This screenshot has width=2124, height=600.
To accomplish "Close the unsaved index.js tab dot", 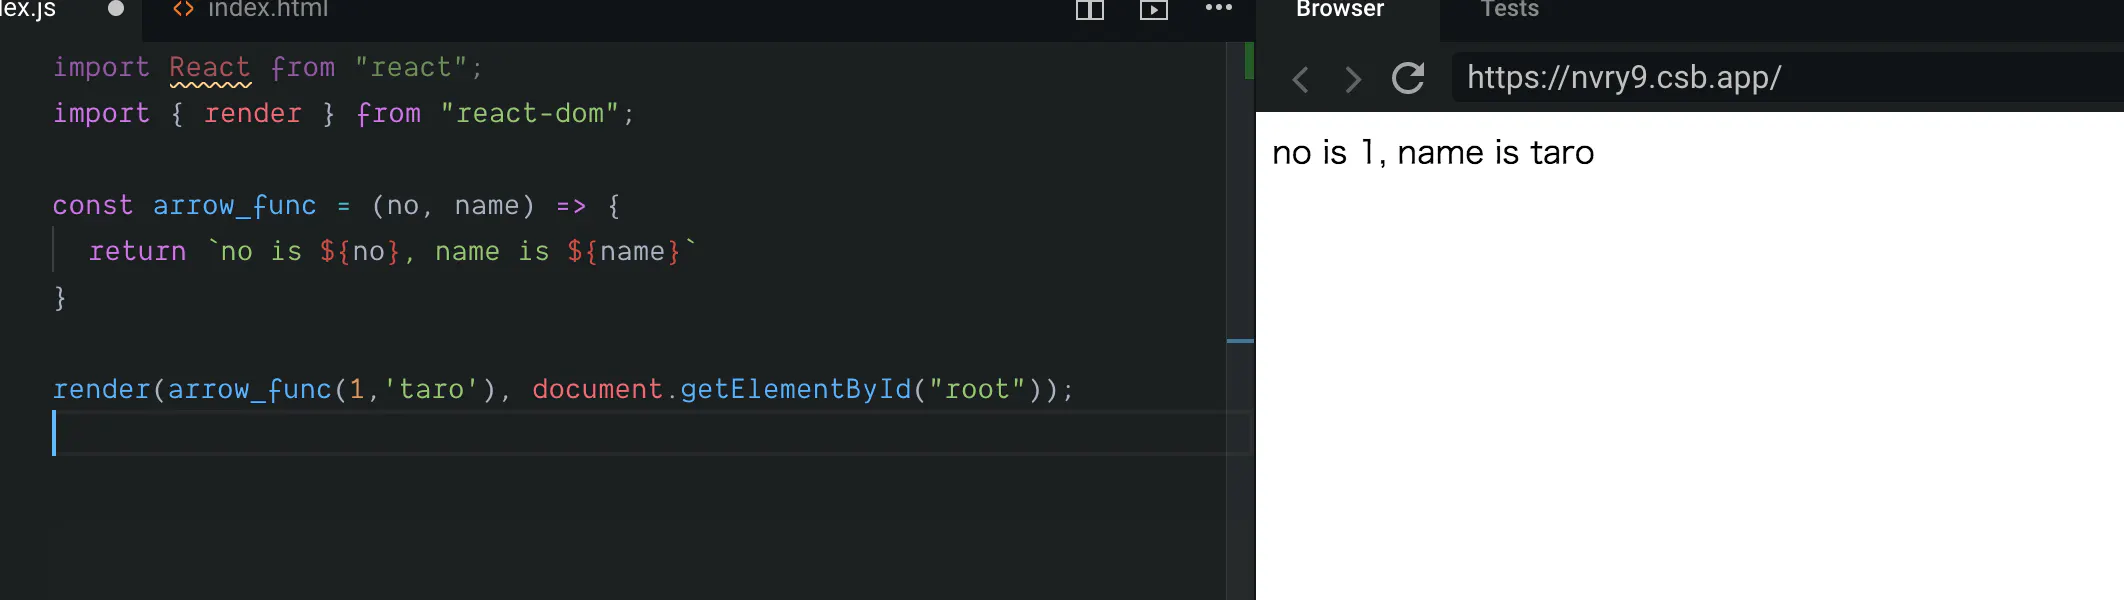I will click(116, 9).
